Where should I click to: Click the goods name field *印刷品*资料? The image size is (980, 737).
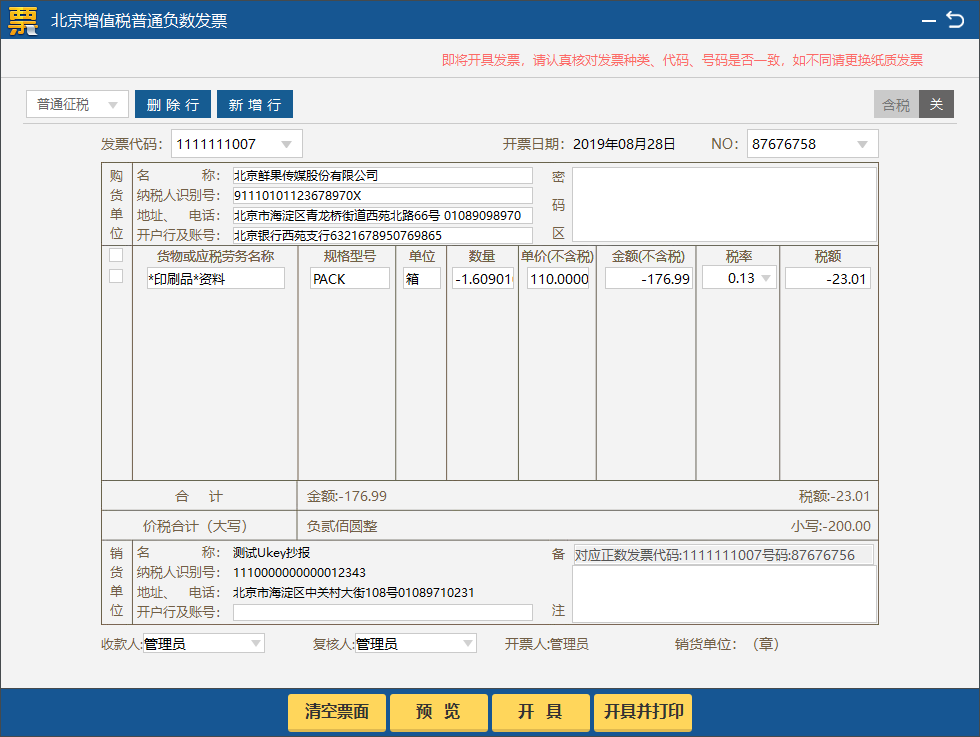tap(216, 279)
